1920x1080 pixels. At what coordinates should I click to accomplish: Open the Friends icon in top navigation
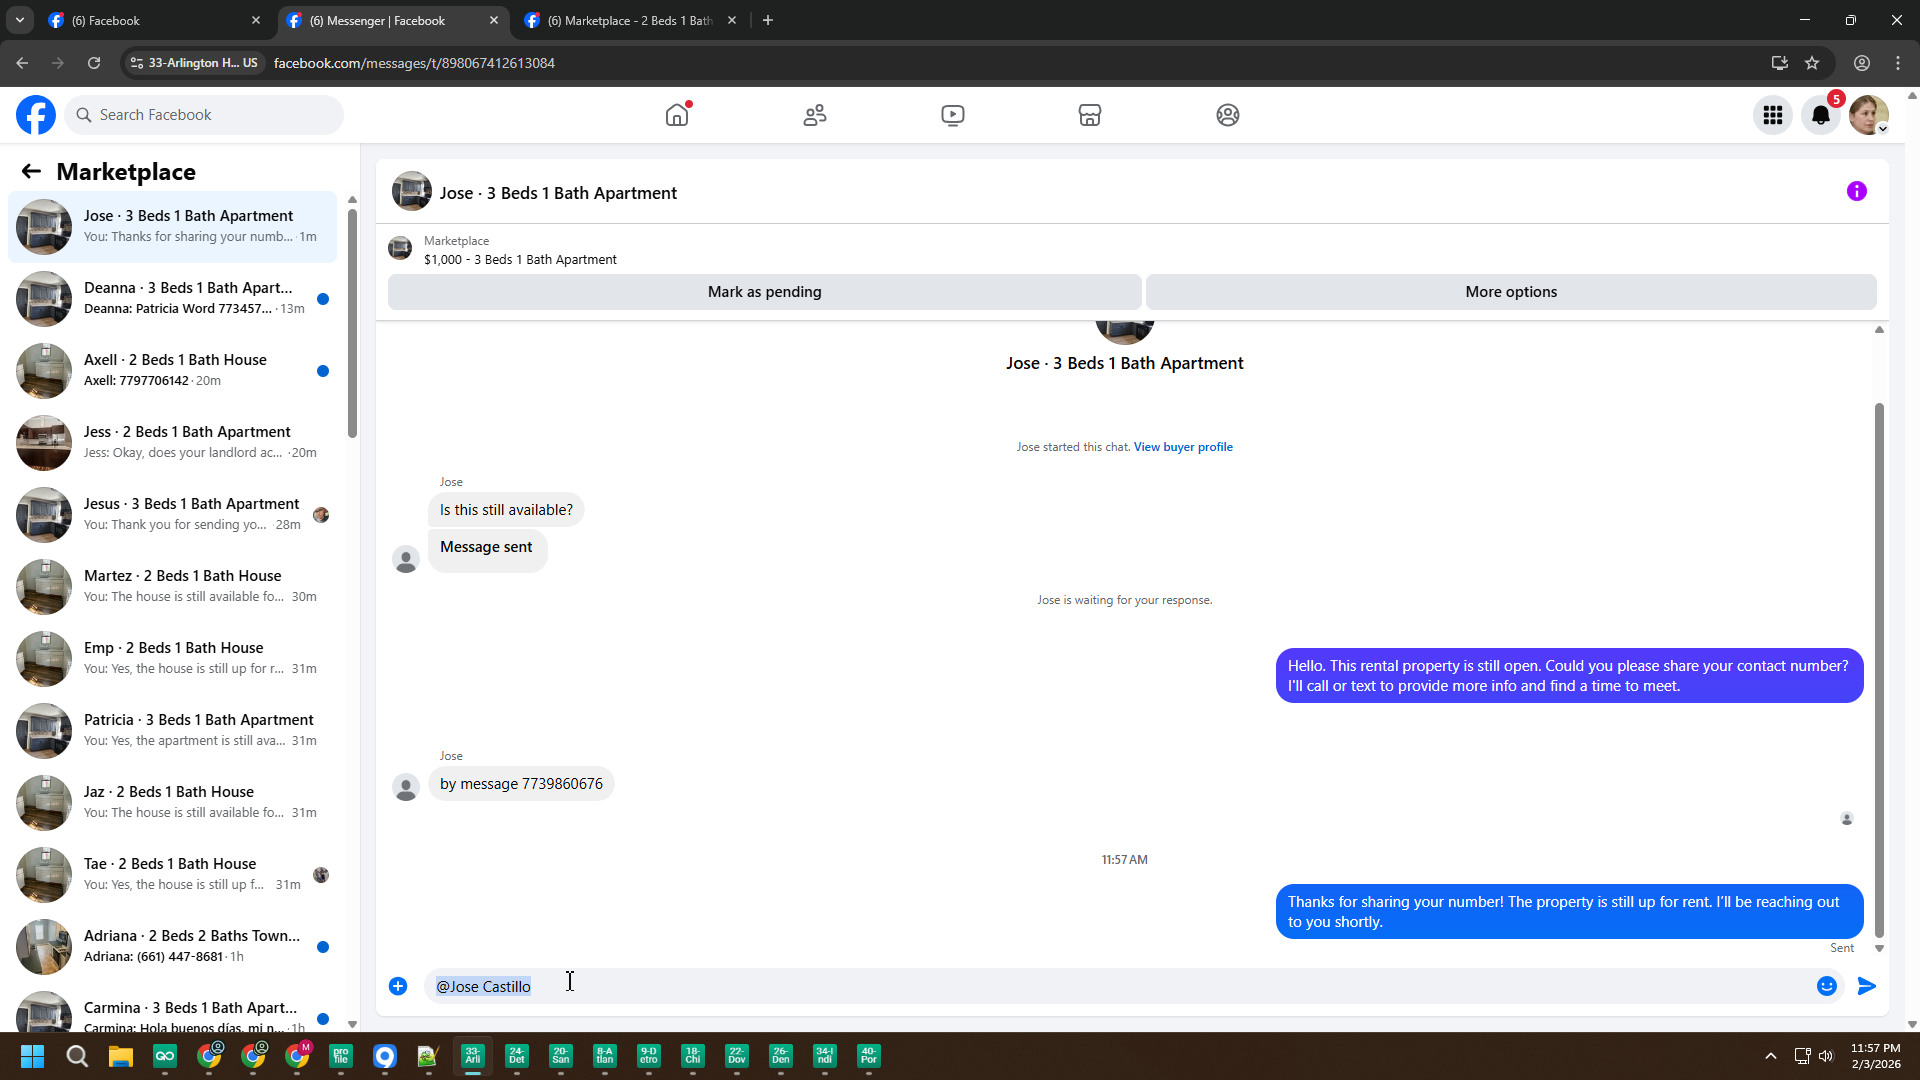coord(815,115)
